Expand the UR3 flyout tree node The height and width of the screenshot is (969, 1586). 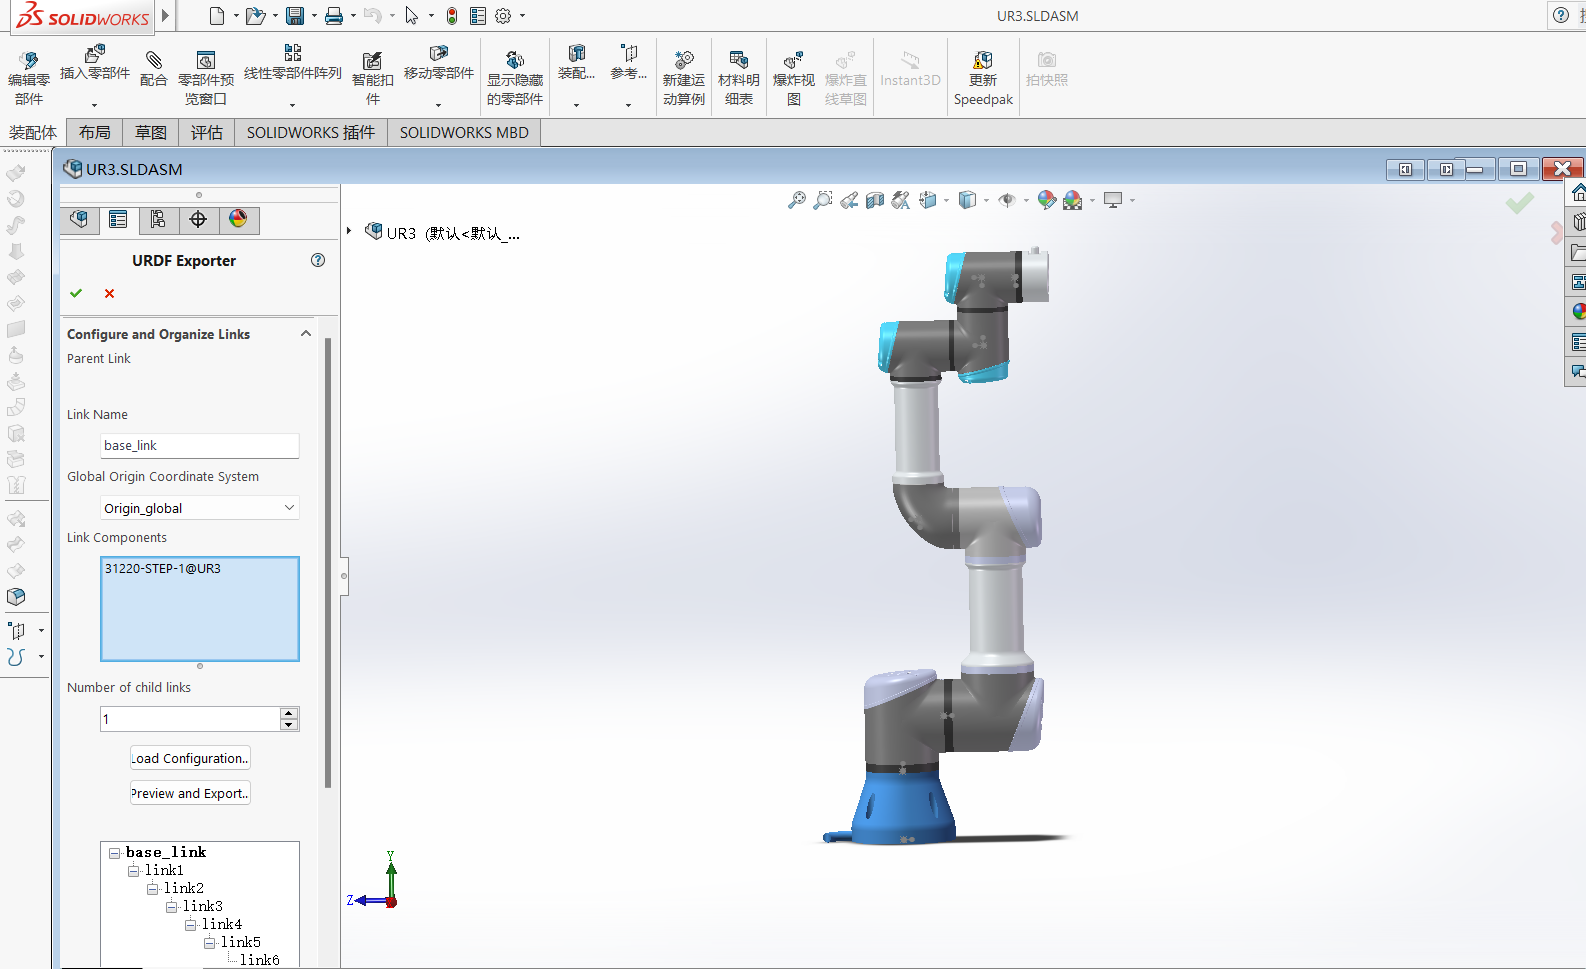click(349, 231)
